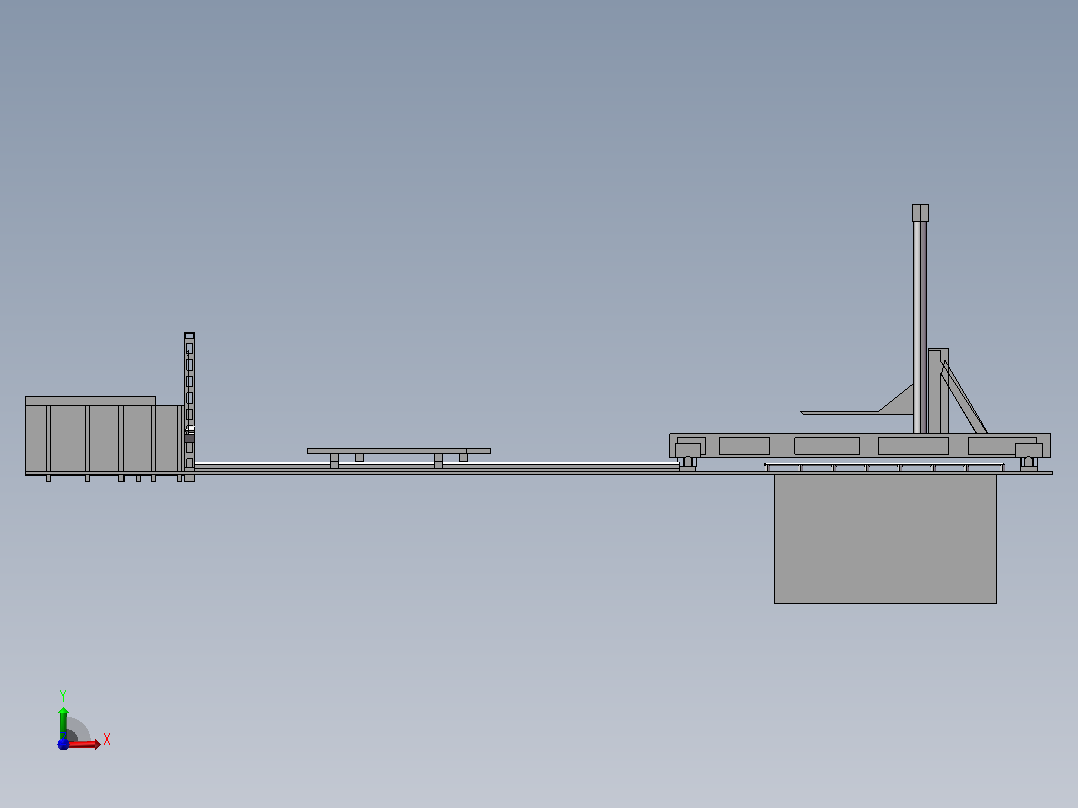Screen dimensions: 1078x808
Task: Click the green Y axis arrow
Action: 63,722
